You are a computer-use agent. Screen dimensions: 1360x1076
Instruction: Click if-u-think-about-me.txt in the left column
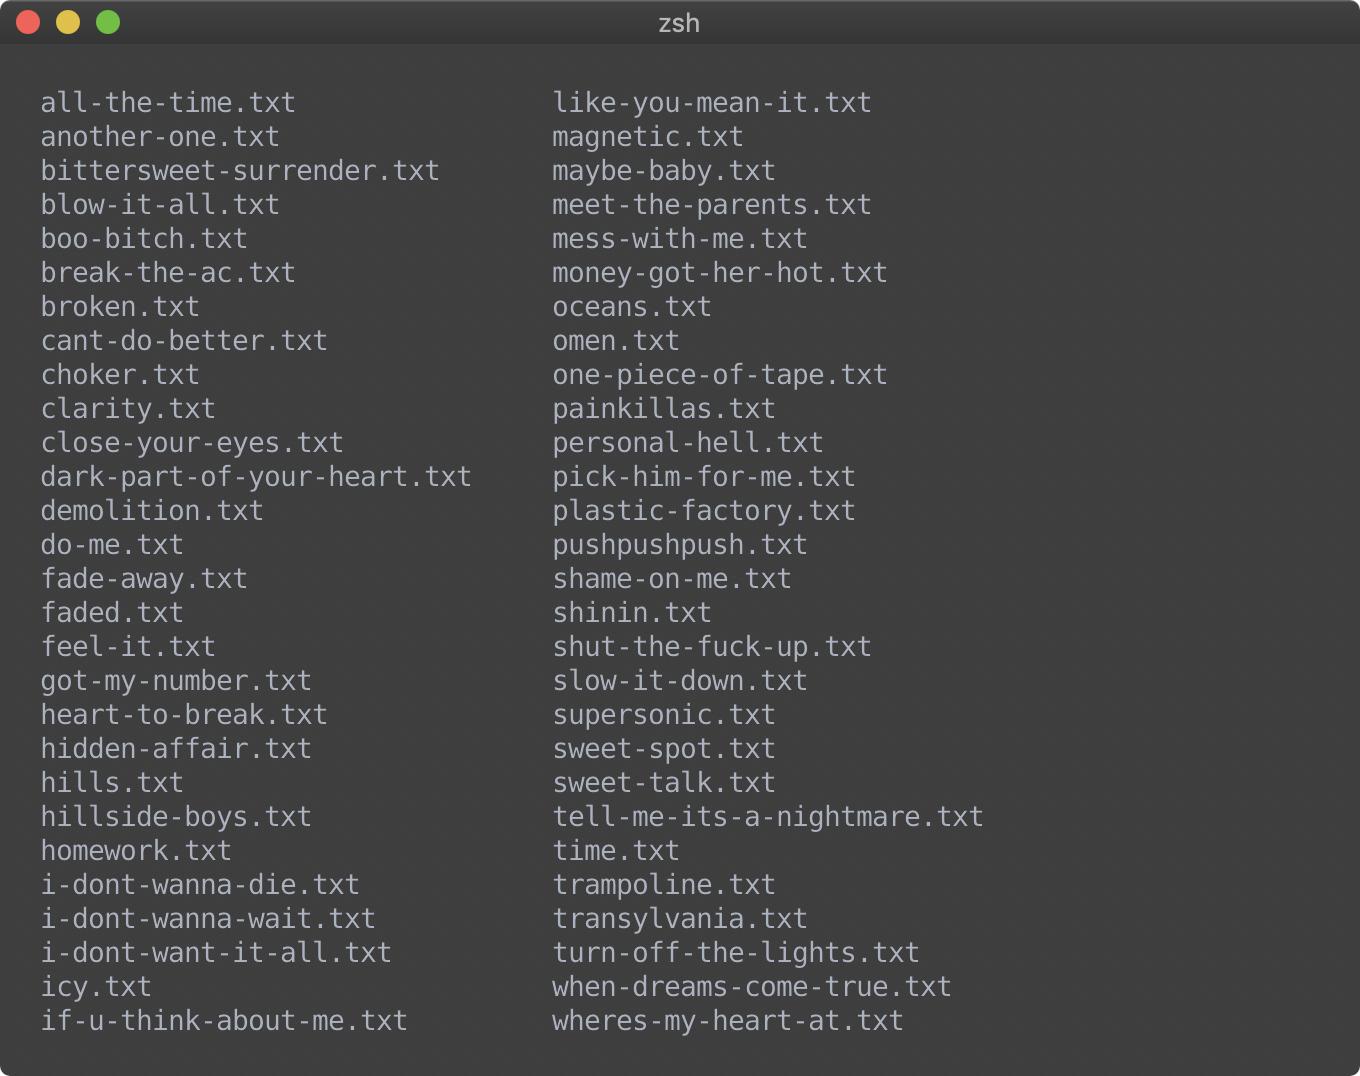tap(224, 1021)
